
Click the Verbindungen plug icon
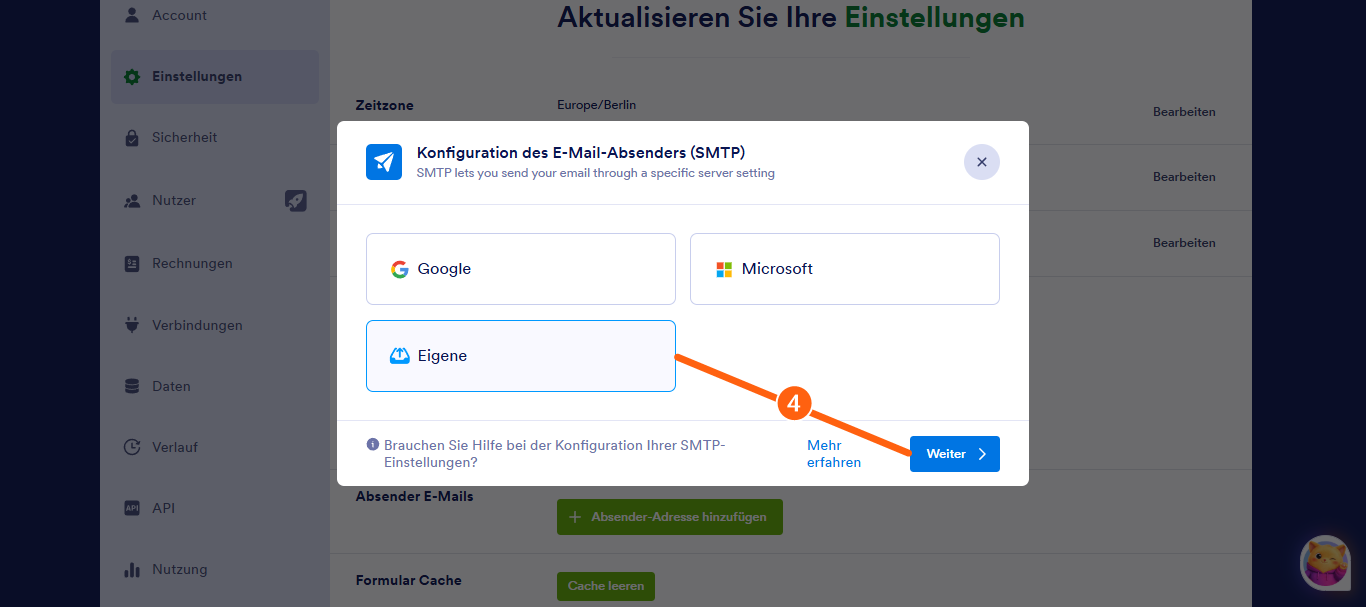(132, 325)
